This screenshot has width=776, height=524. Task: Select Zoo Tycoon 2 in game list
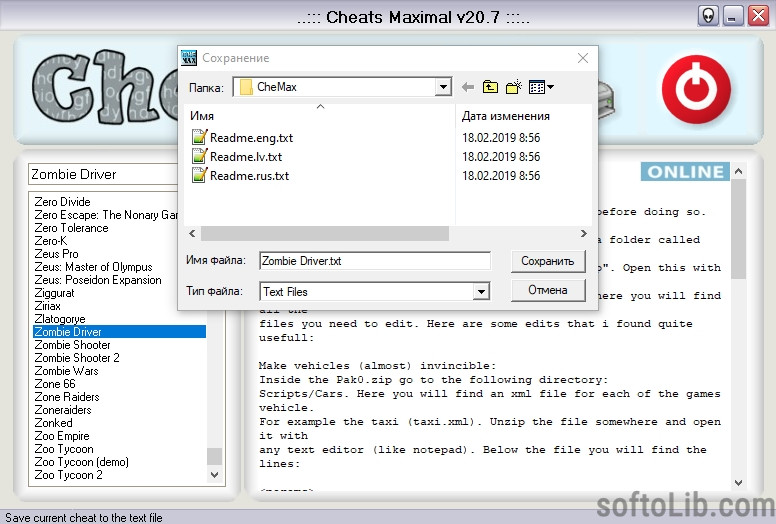click(x=68, y=475)
